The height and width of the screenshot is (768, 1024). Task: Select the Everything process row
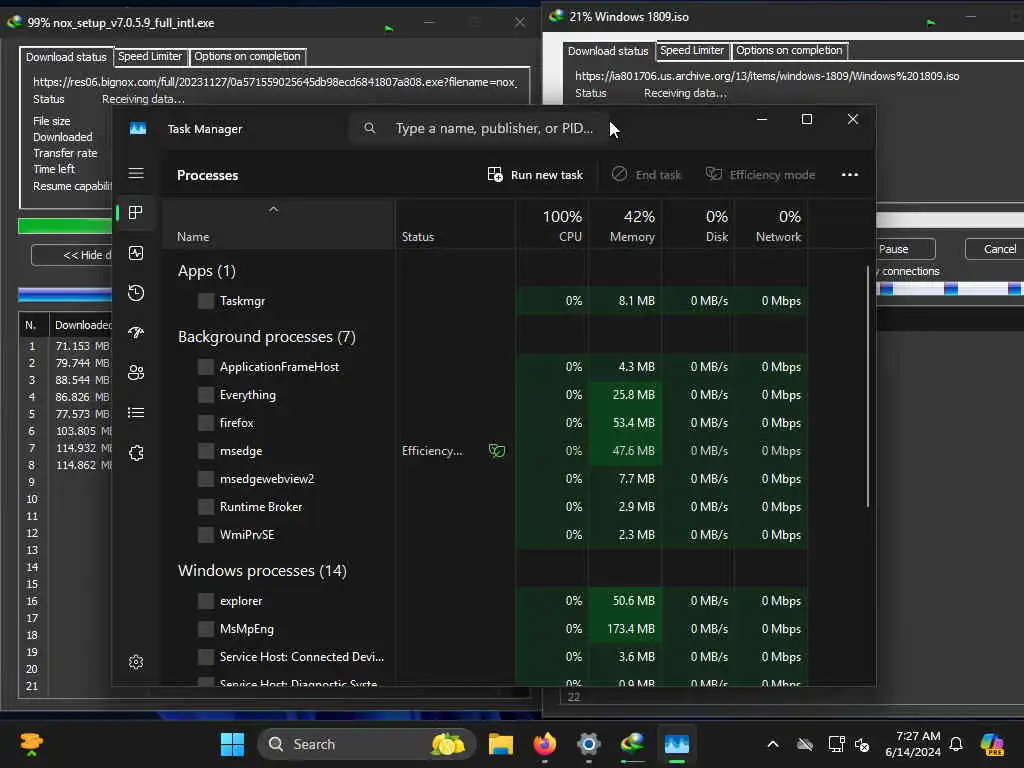click(485, 395)
